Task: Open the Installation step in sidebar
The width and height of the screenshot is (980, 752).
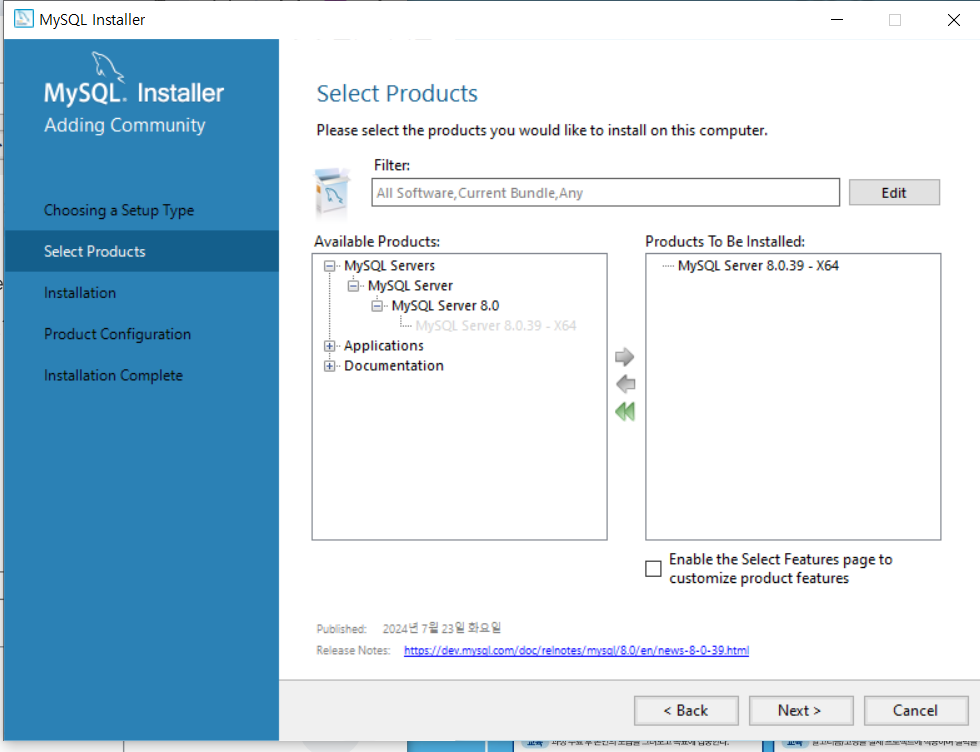Action: (80, 293)
